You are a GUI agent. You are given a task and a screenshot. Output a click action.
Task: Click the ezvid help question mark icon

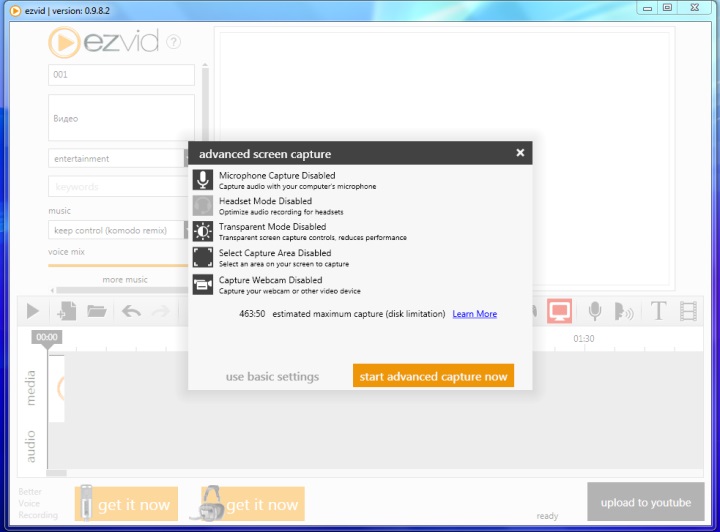coord(173,42)
